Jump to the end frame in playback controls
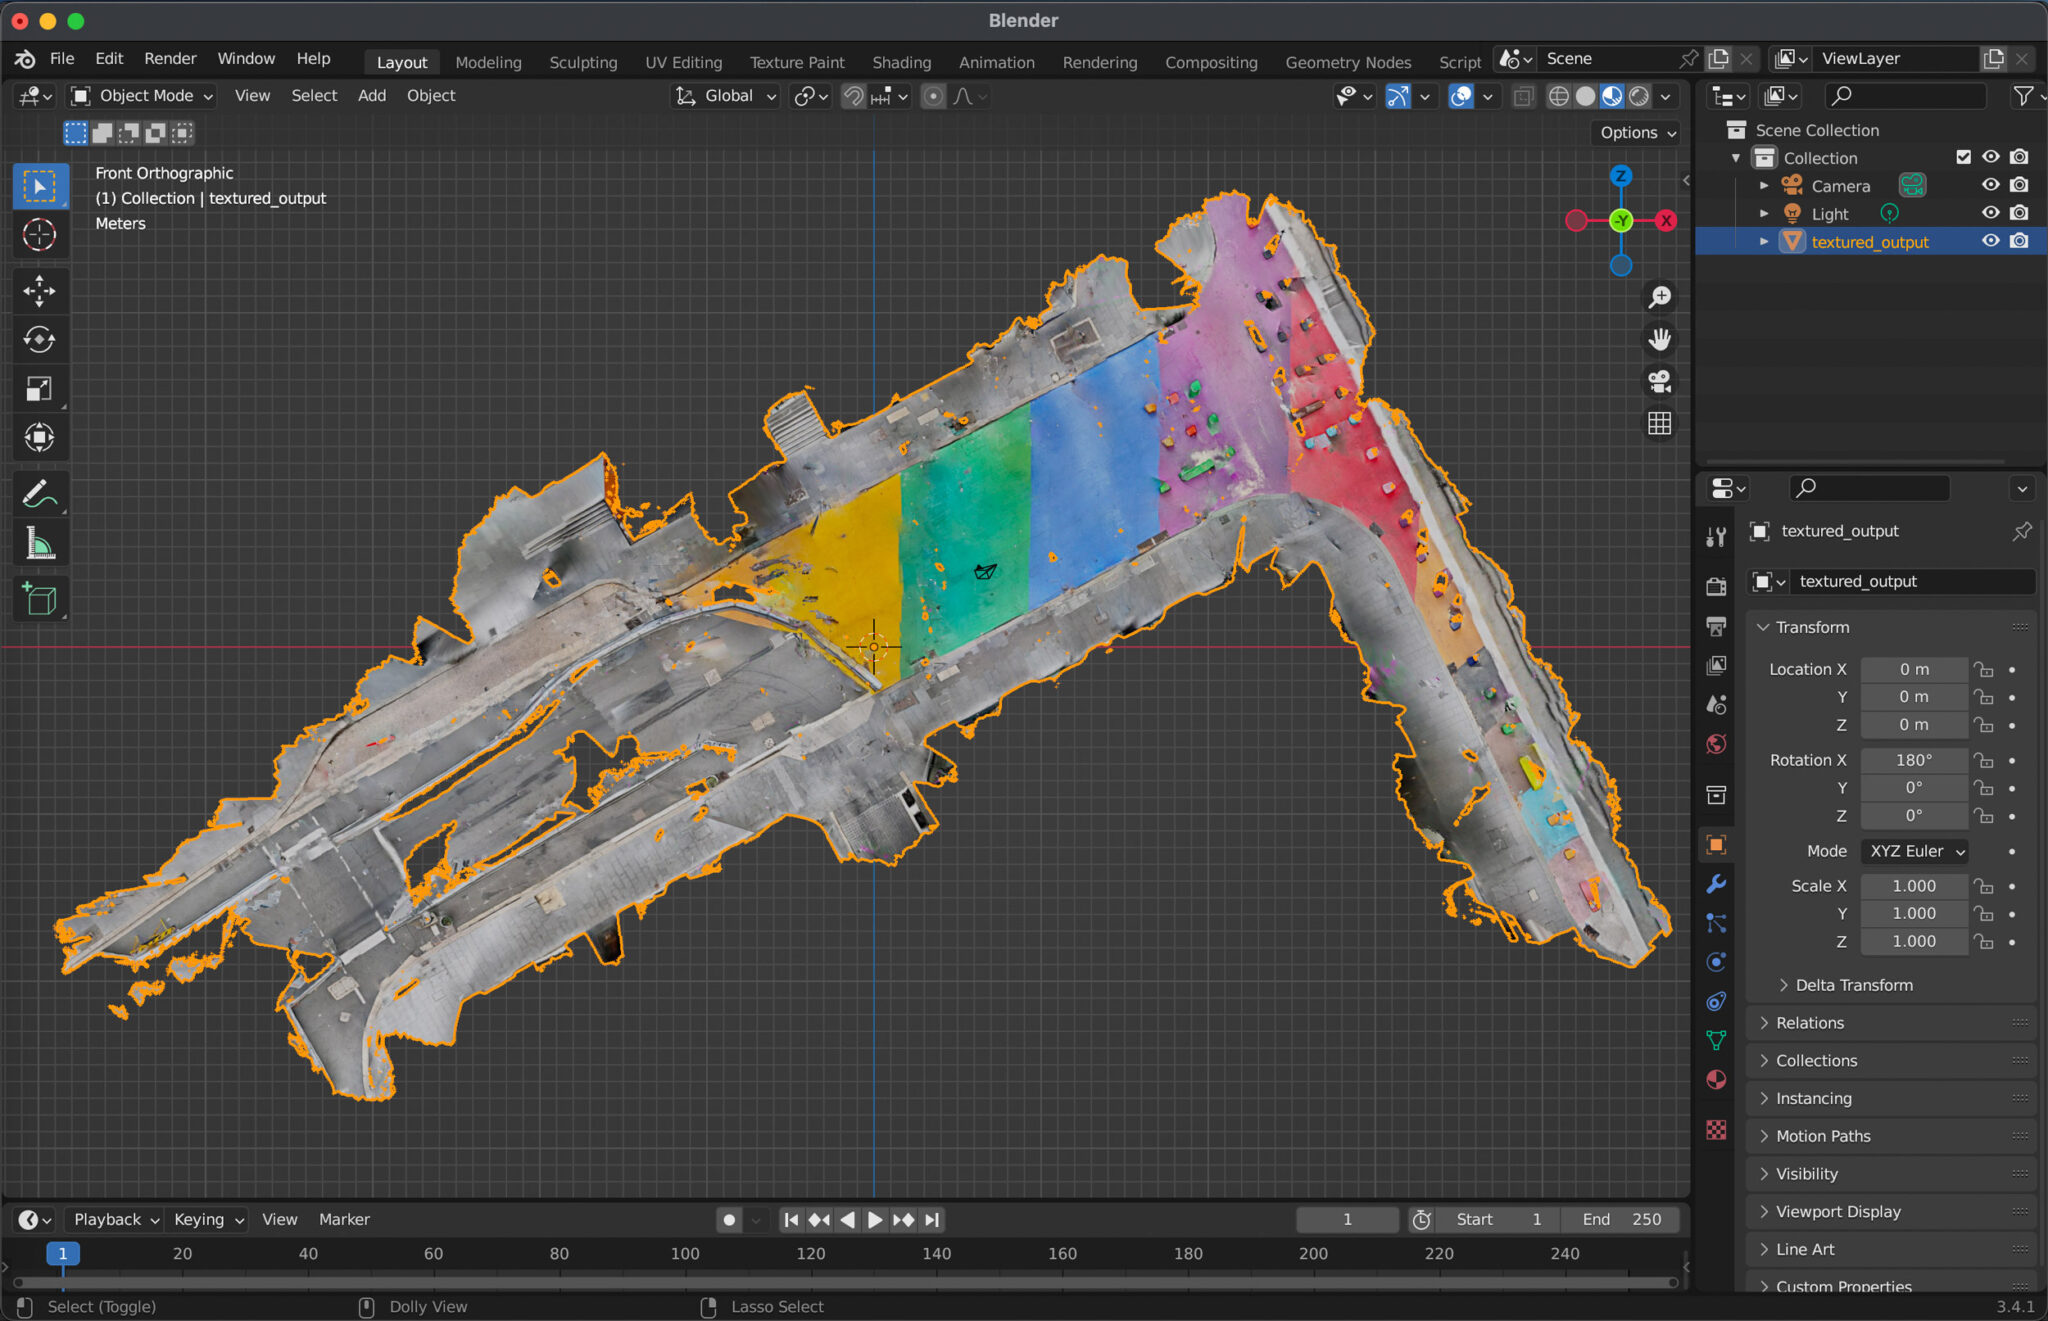Viewport: 2048px width, 1321px height. (931, 1219)
